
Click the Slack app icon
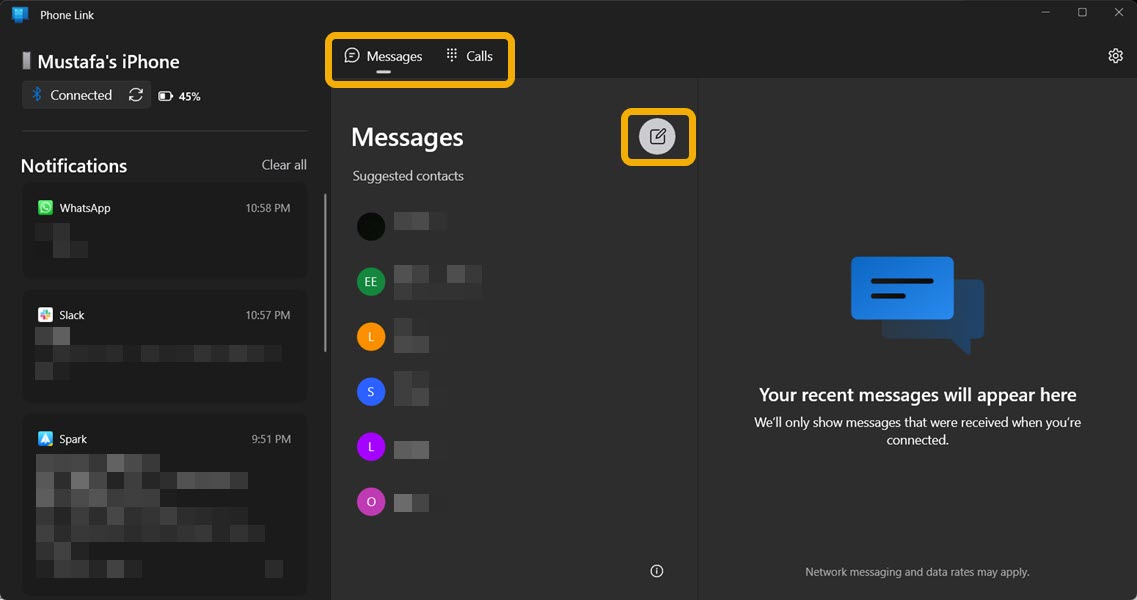click(x=45, y=315)
